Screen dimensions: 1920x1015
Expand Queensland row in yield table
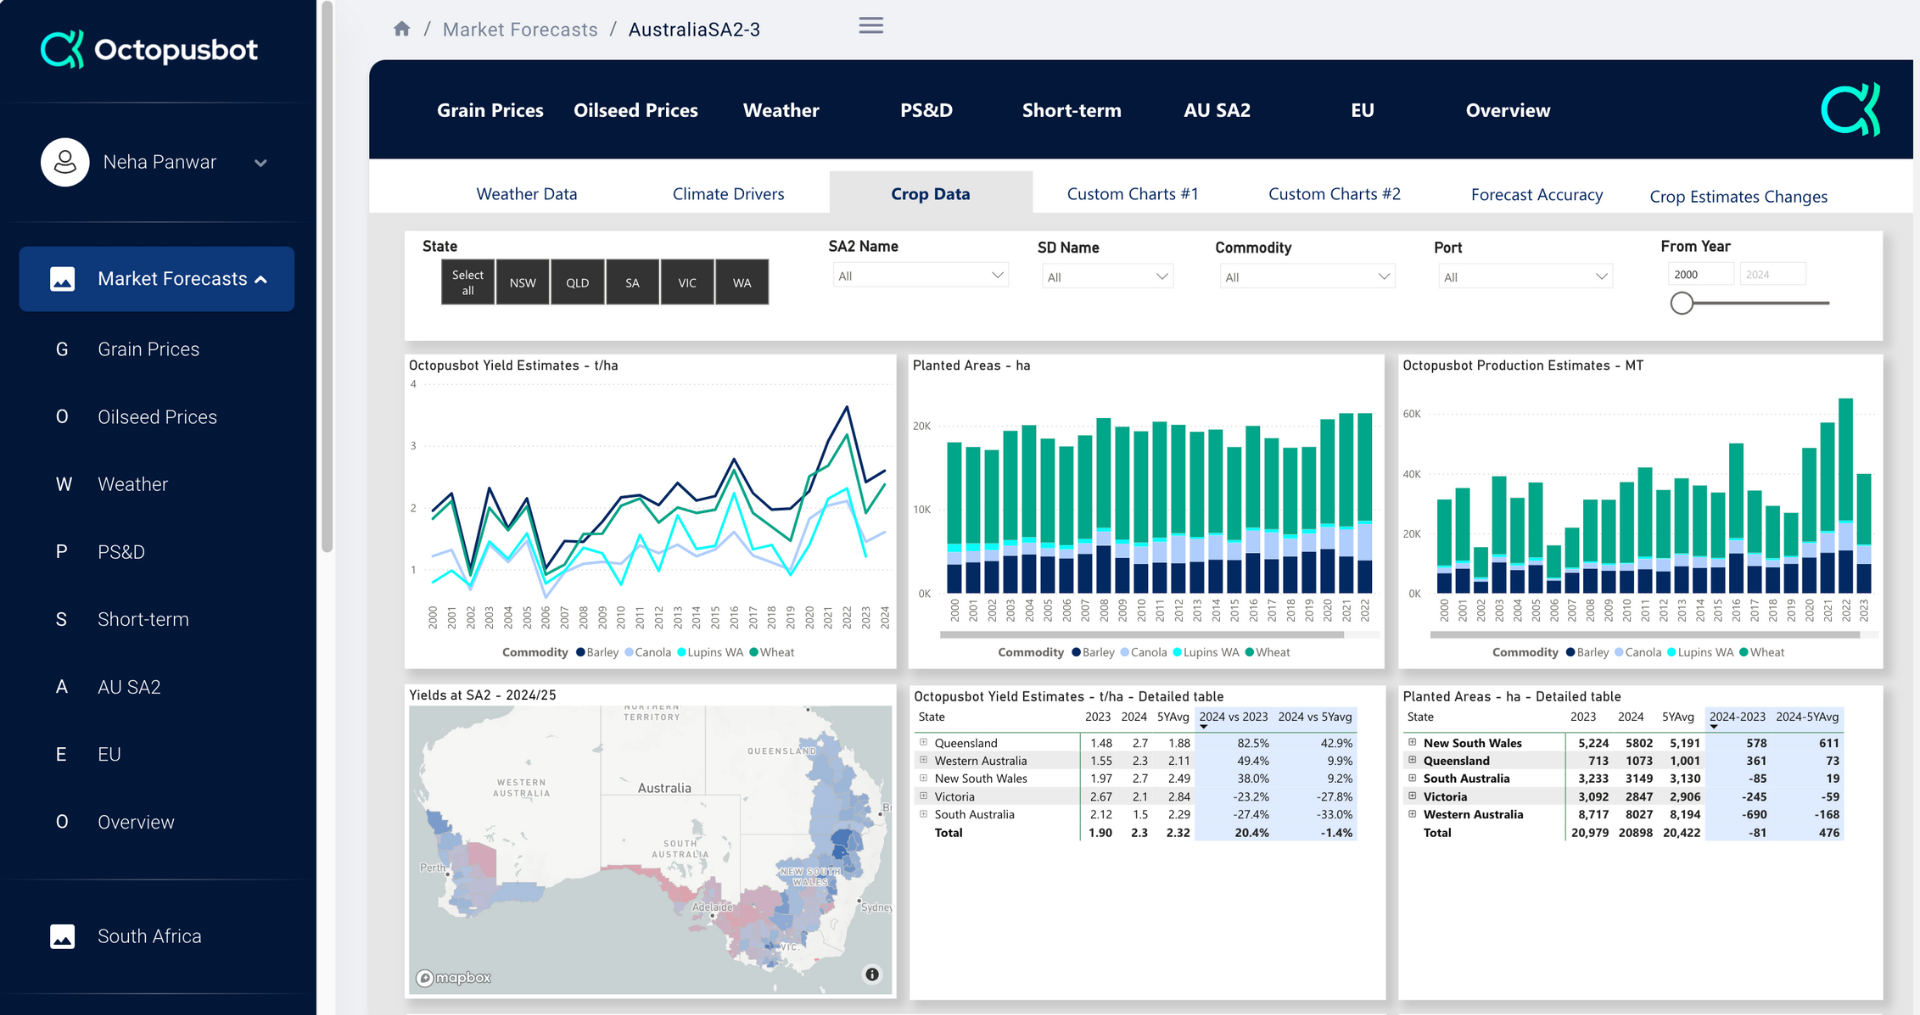click(x=924, y=743)
